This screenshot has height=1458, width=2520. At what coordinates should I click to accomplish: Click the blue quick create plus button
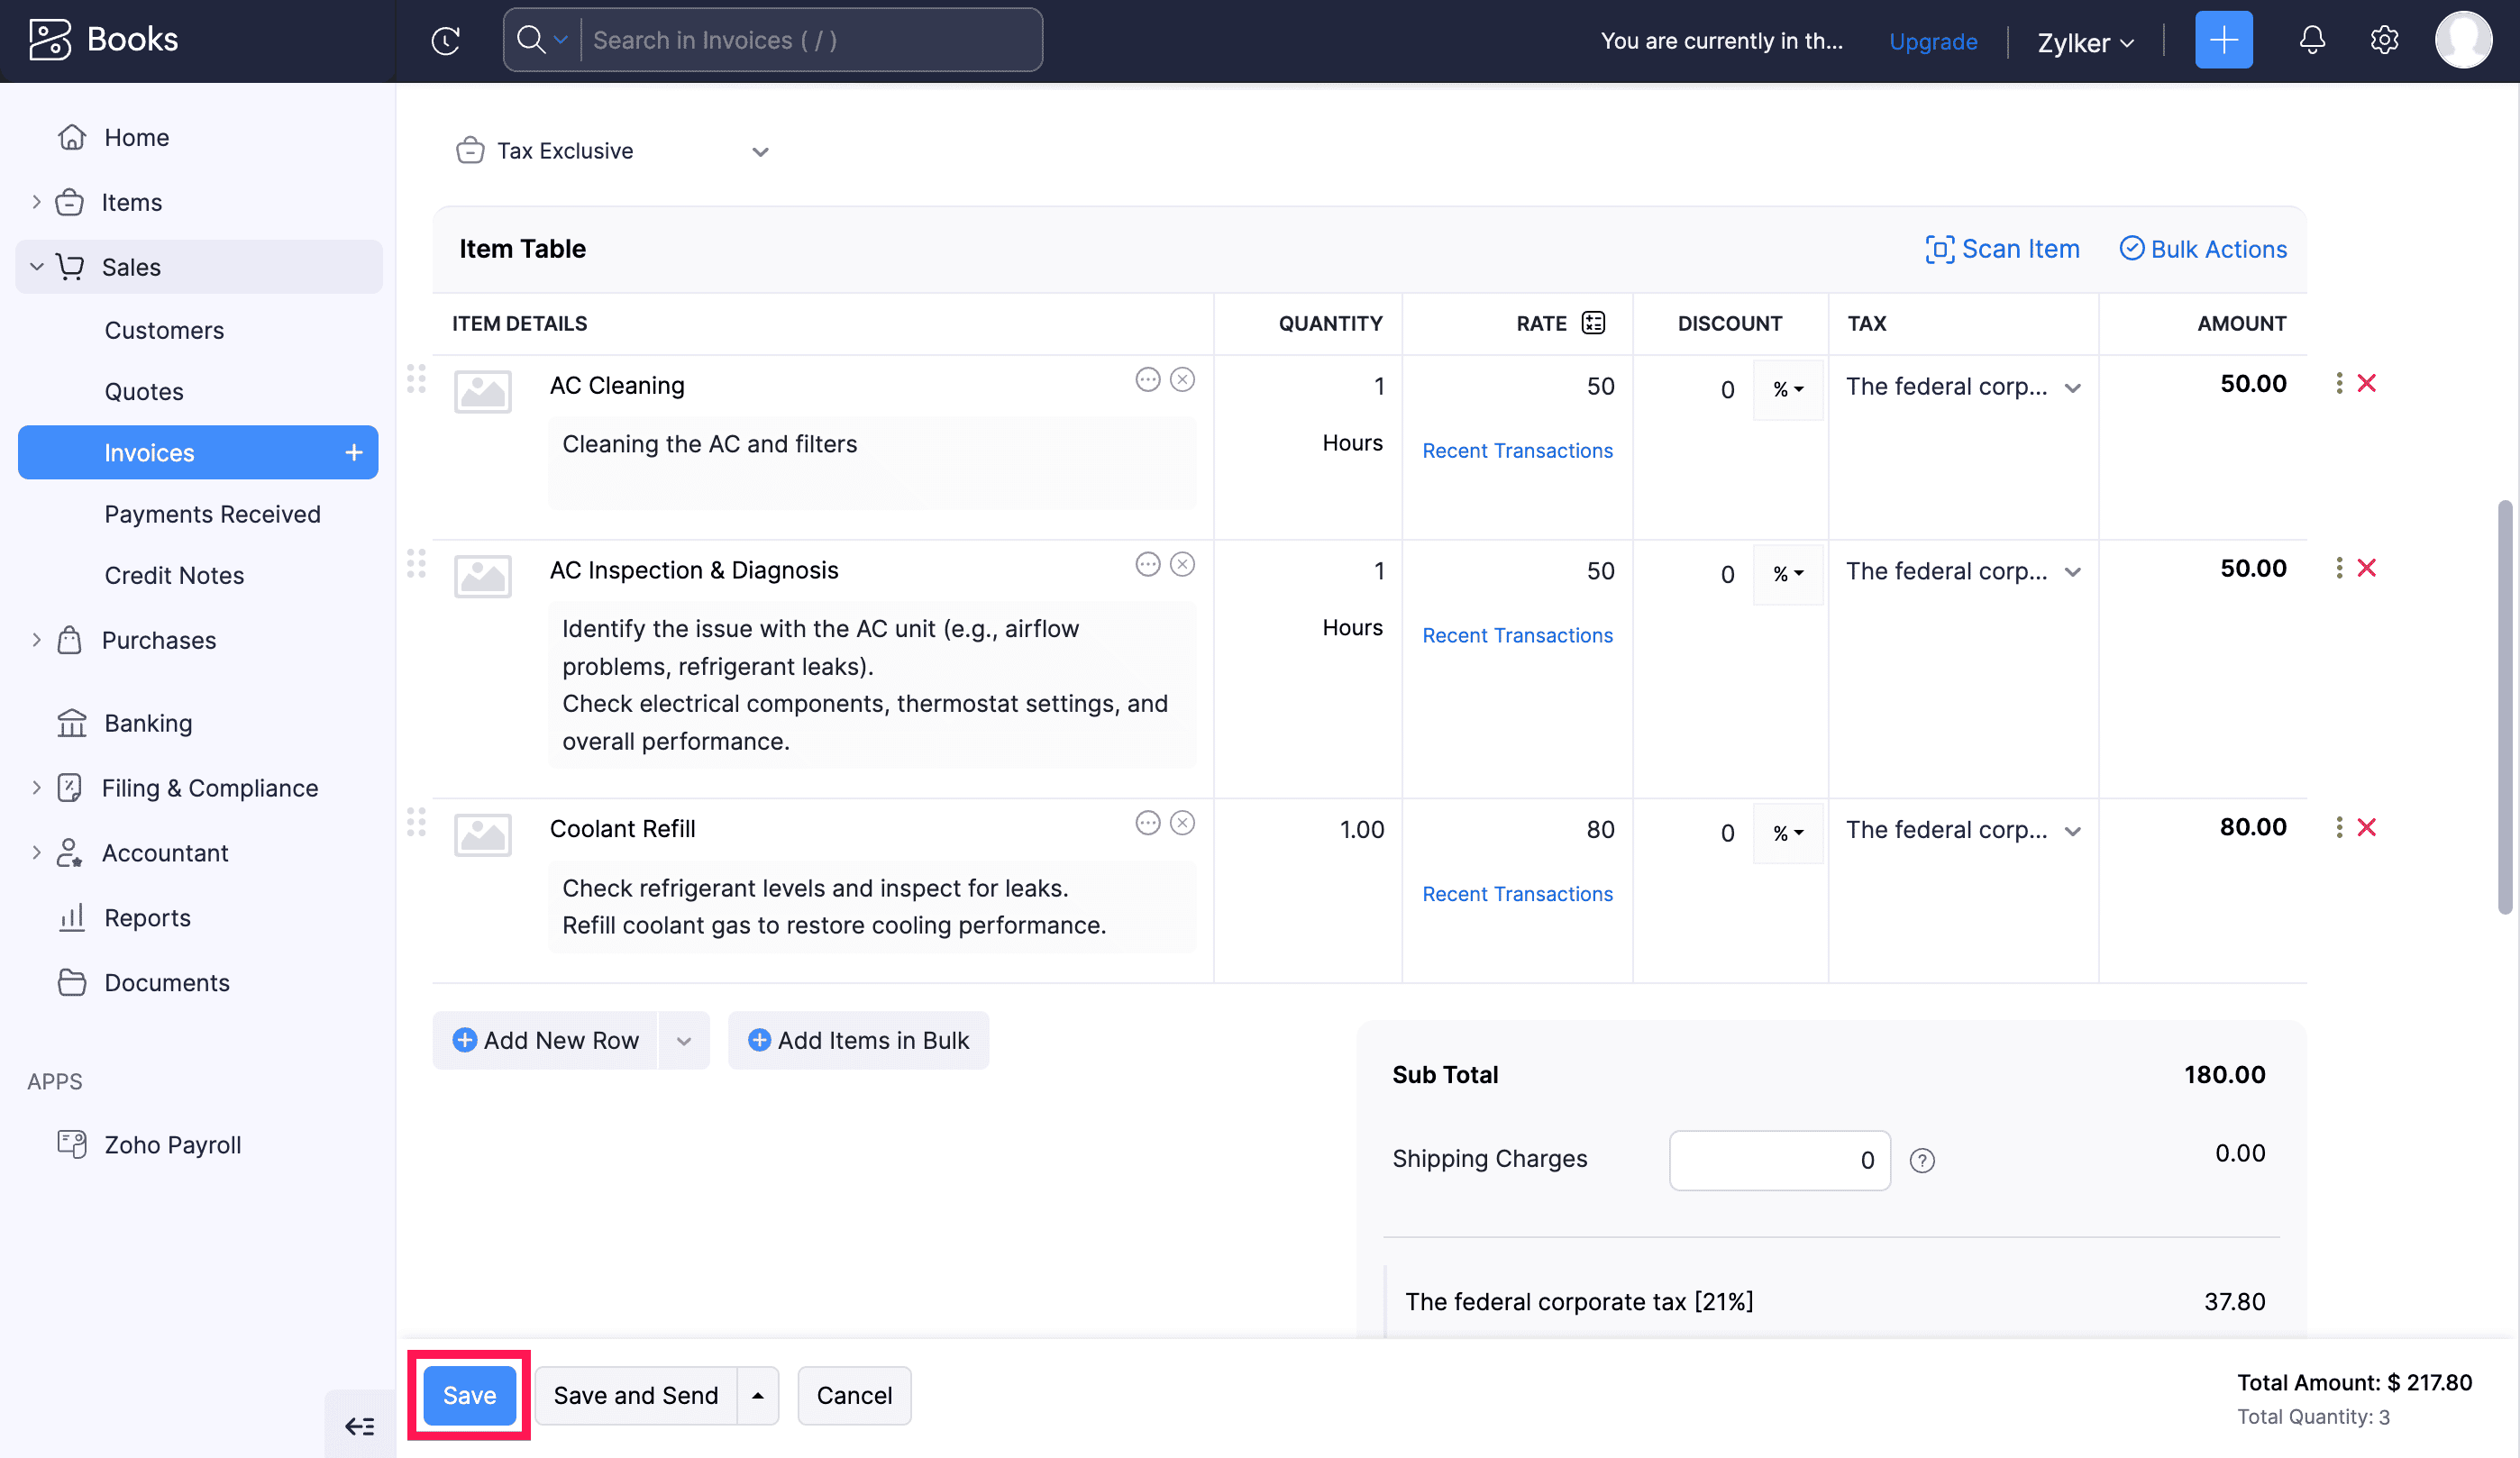[2223, 41]
